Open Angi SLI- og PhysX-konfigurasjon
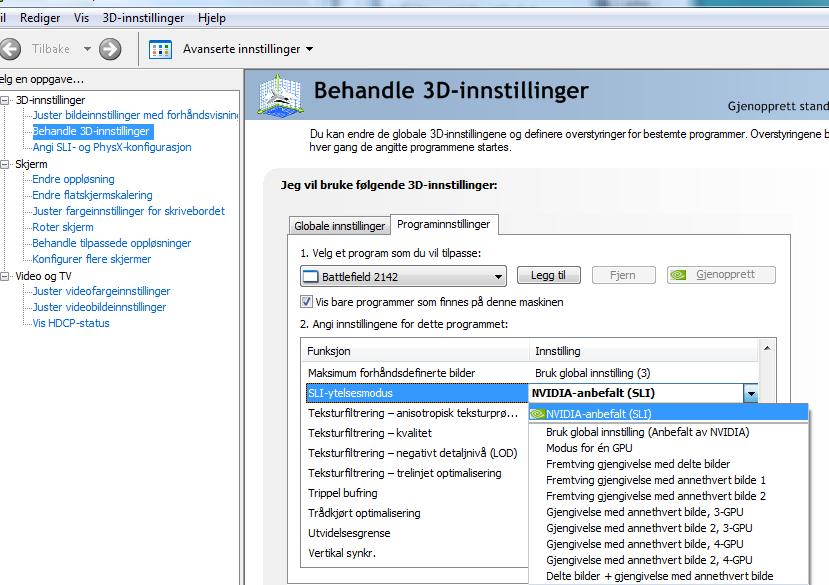Viewport: 829px width, 585px height. 112,147
